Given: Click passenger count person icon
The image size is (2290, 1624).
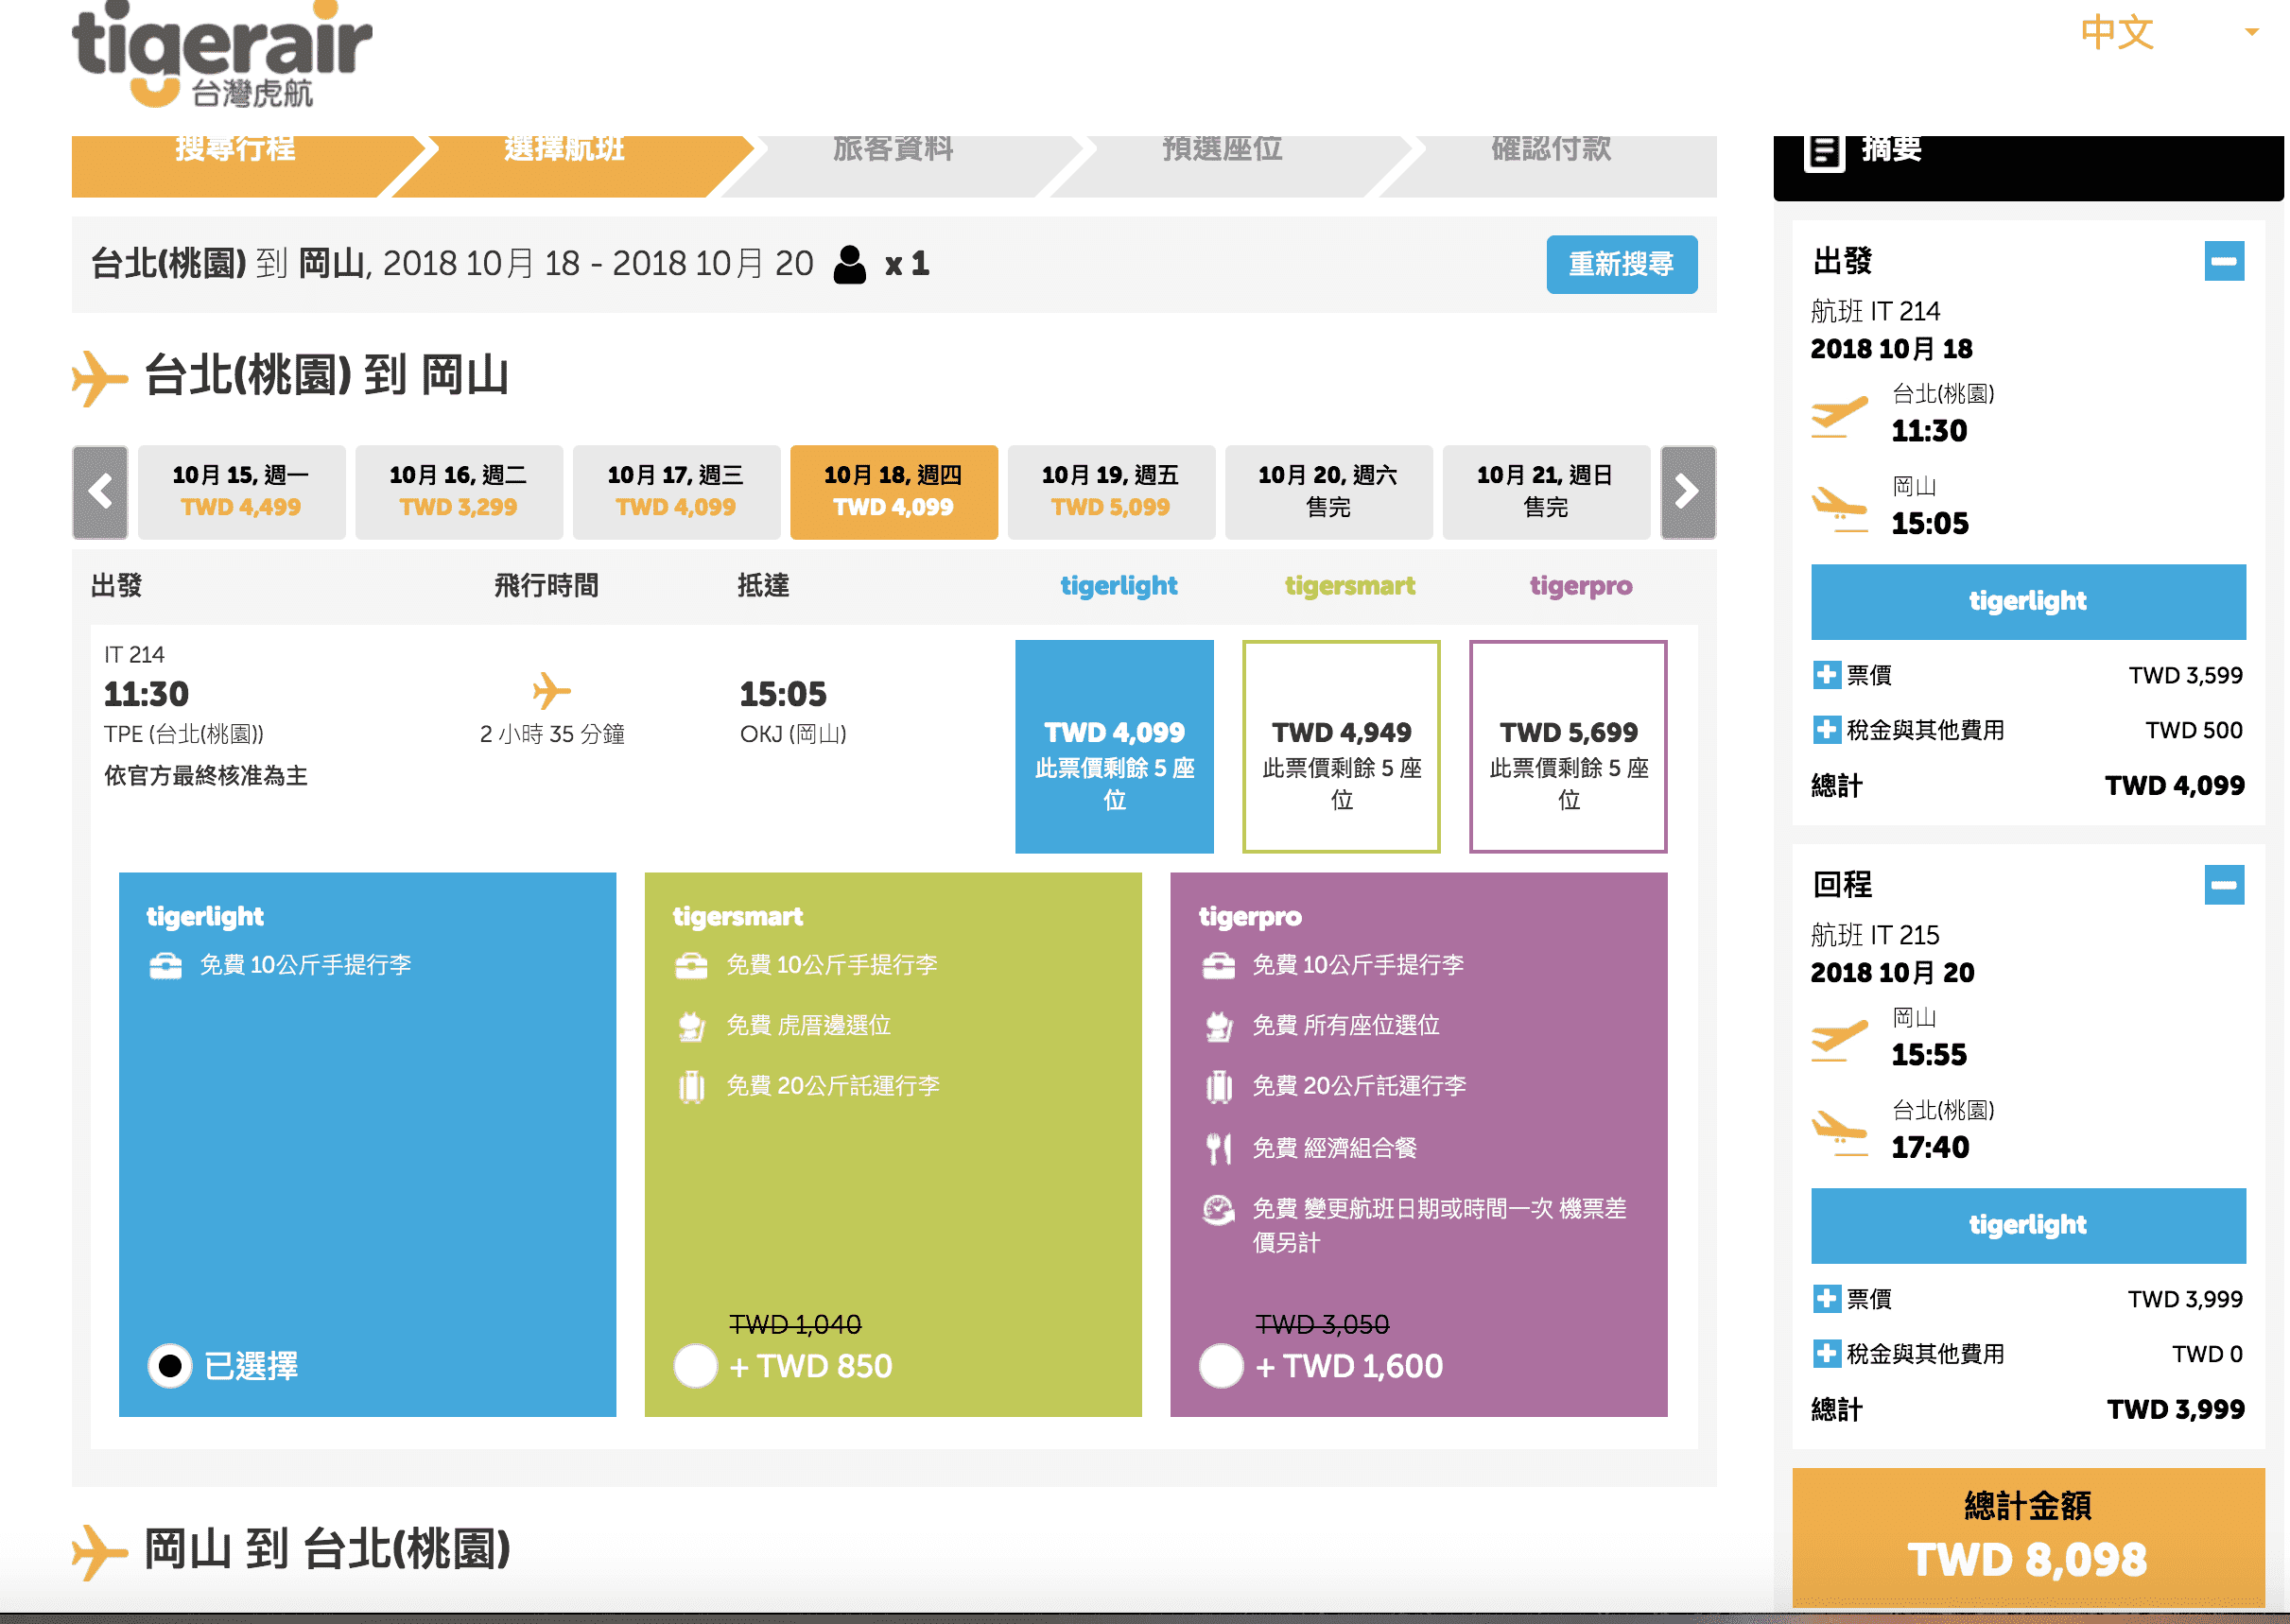Looking at the screenshot, I should pyautogui.click(x=850, y=264).
